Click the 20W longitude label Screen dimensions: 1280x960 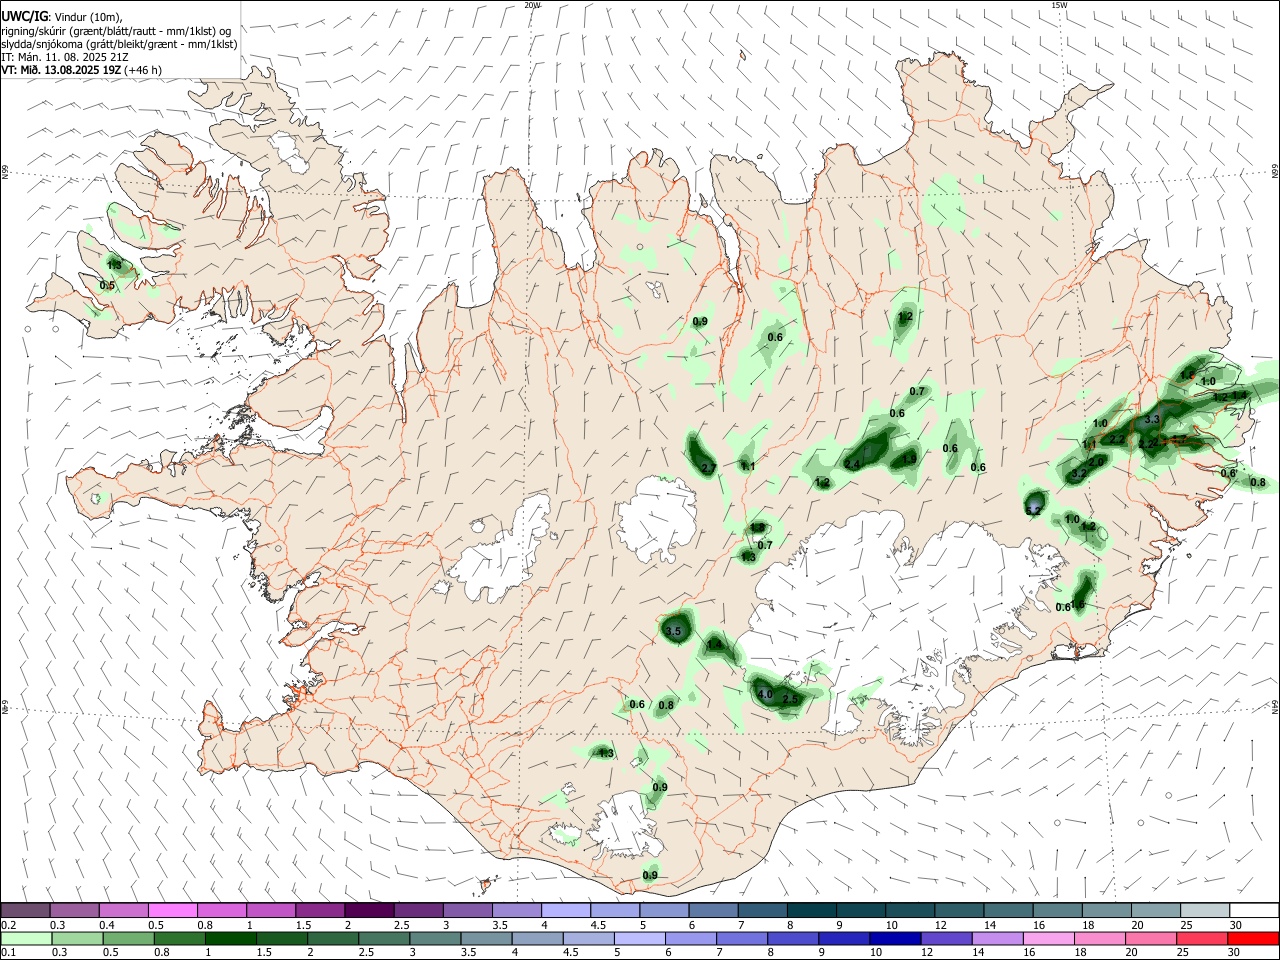pyautogui.click(x=532, y=5)
